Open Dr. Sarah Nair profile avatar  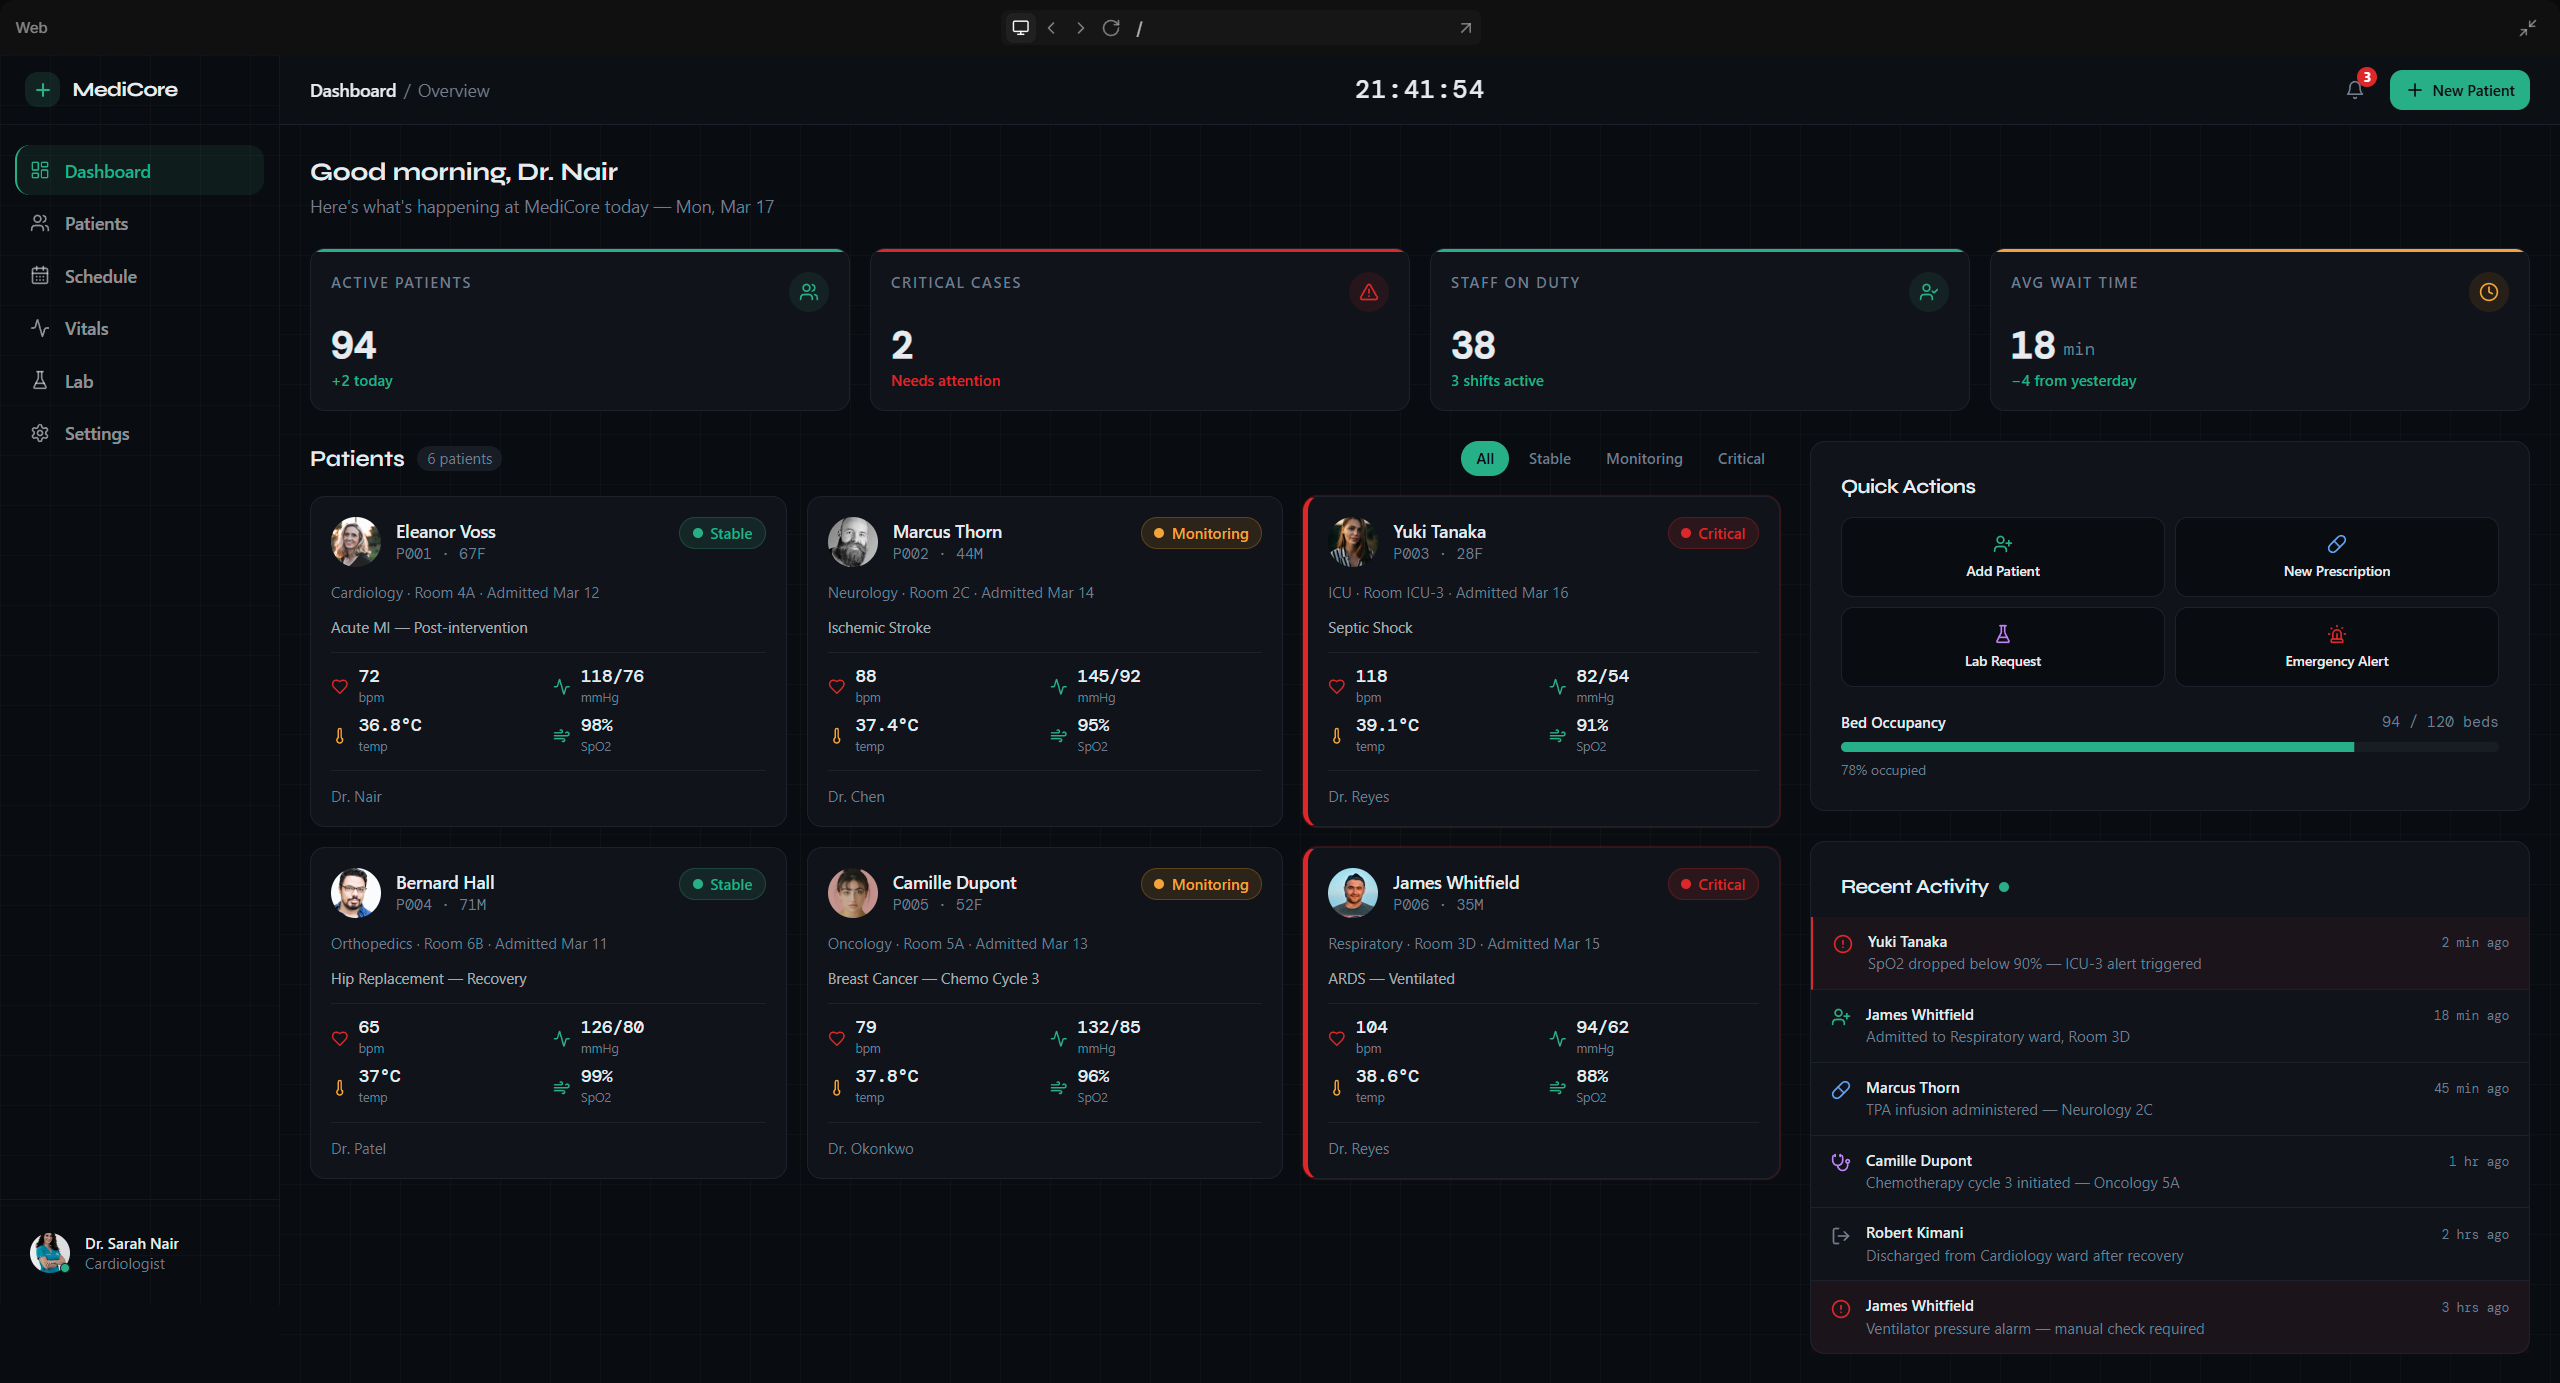point(49,1253)
